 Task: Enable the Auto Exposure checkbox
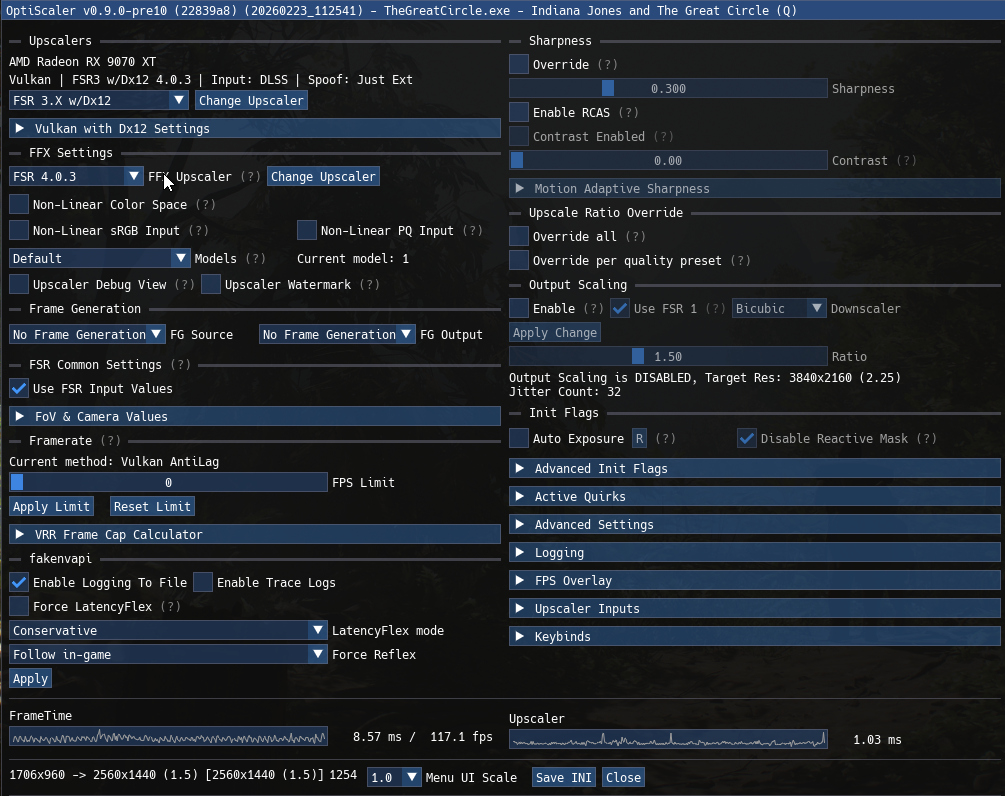pyautogui.click(x=519, y=438)
